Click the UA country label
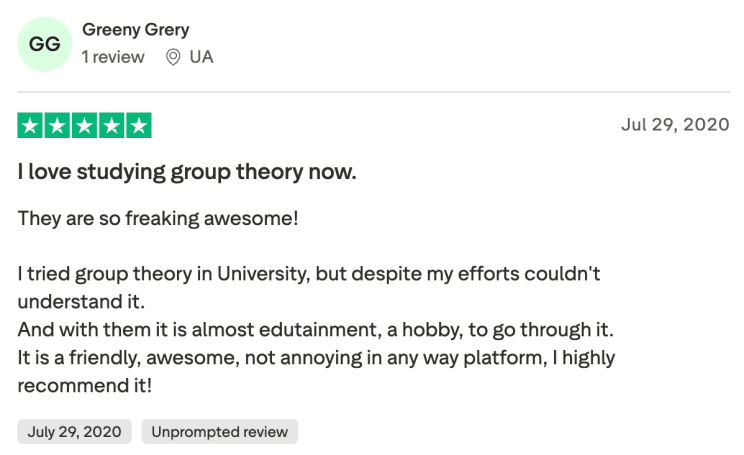This screenshot has height=455, width=744. point(201,57)
